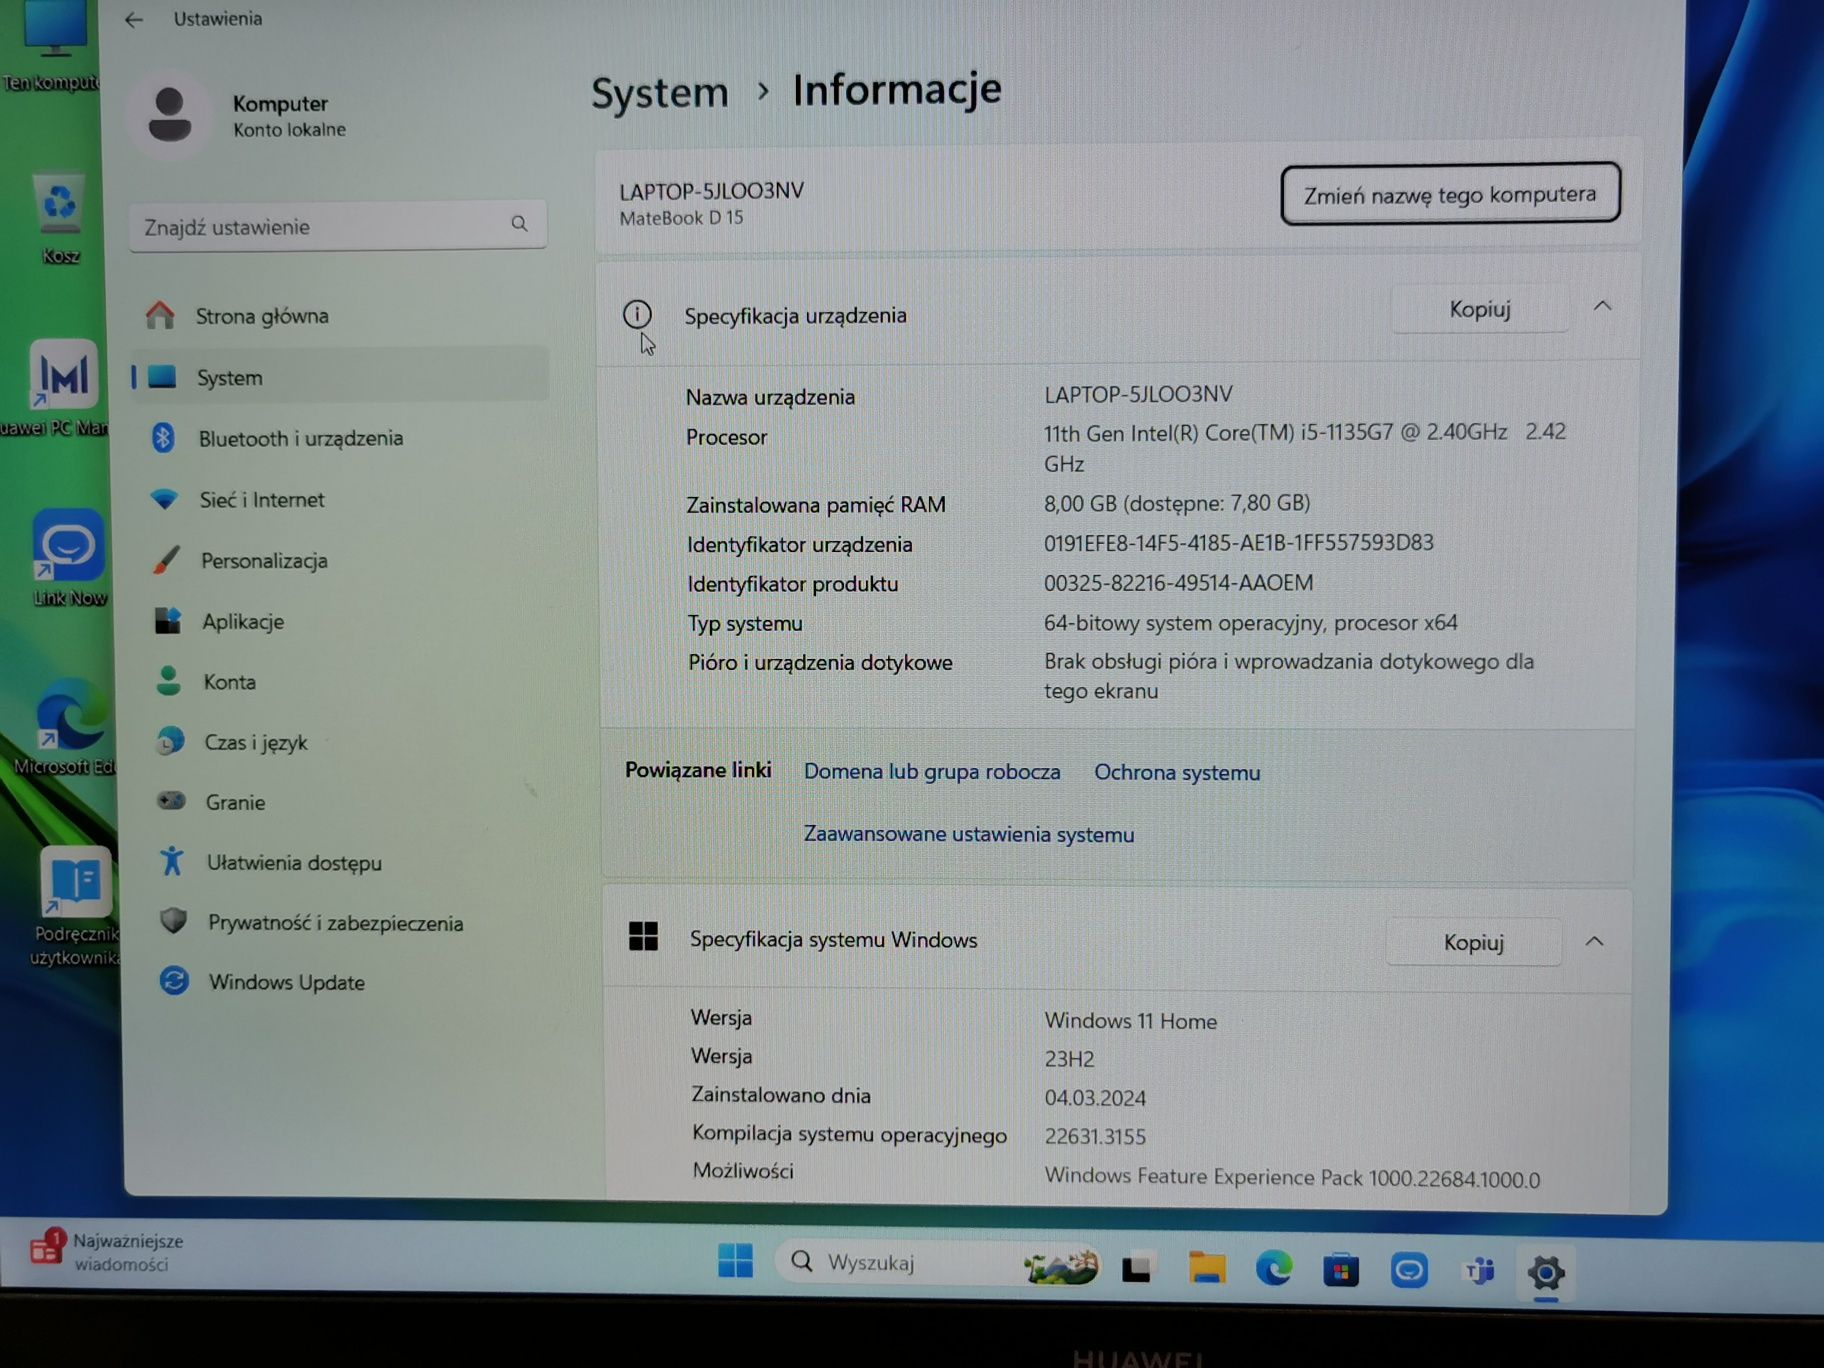The width and height of the screenshot is (1824, 1368).
Task: Open Zaawansowane ustawienia systemu link
Action: click(x=969, y=834)
